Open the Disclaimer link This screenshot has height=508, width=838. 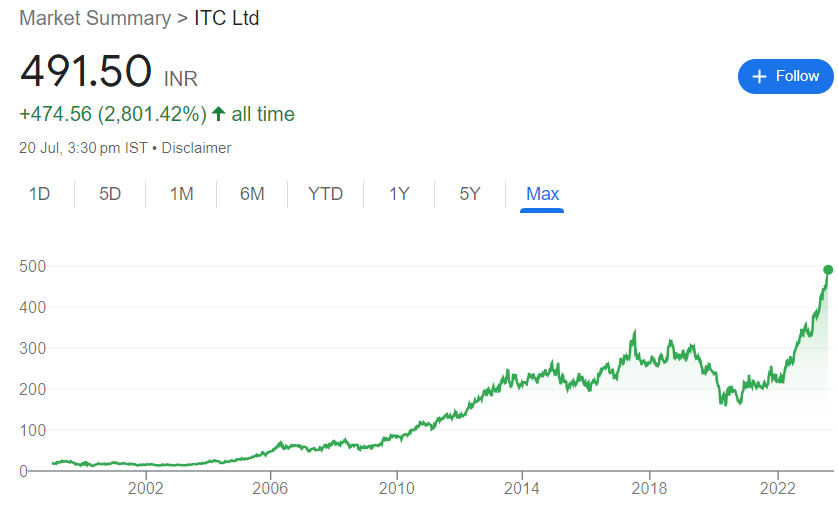tap(196, 148)
